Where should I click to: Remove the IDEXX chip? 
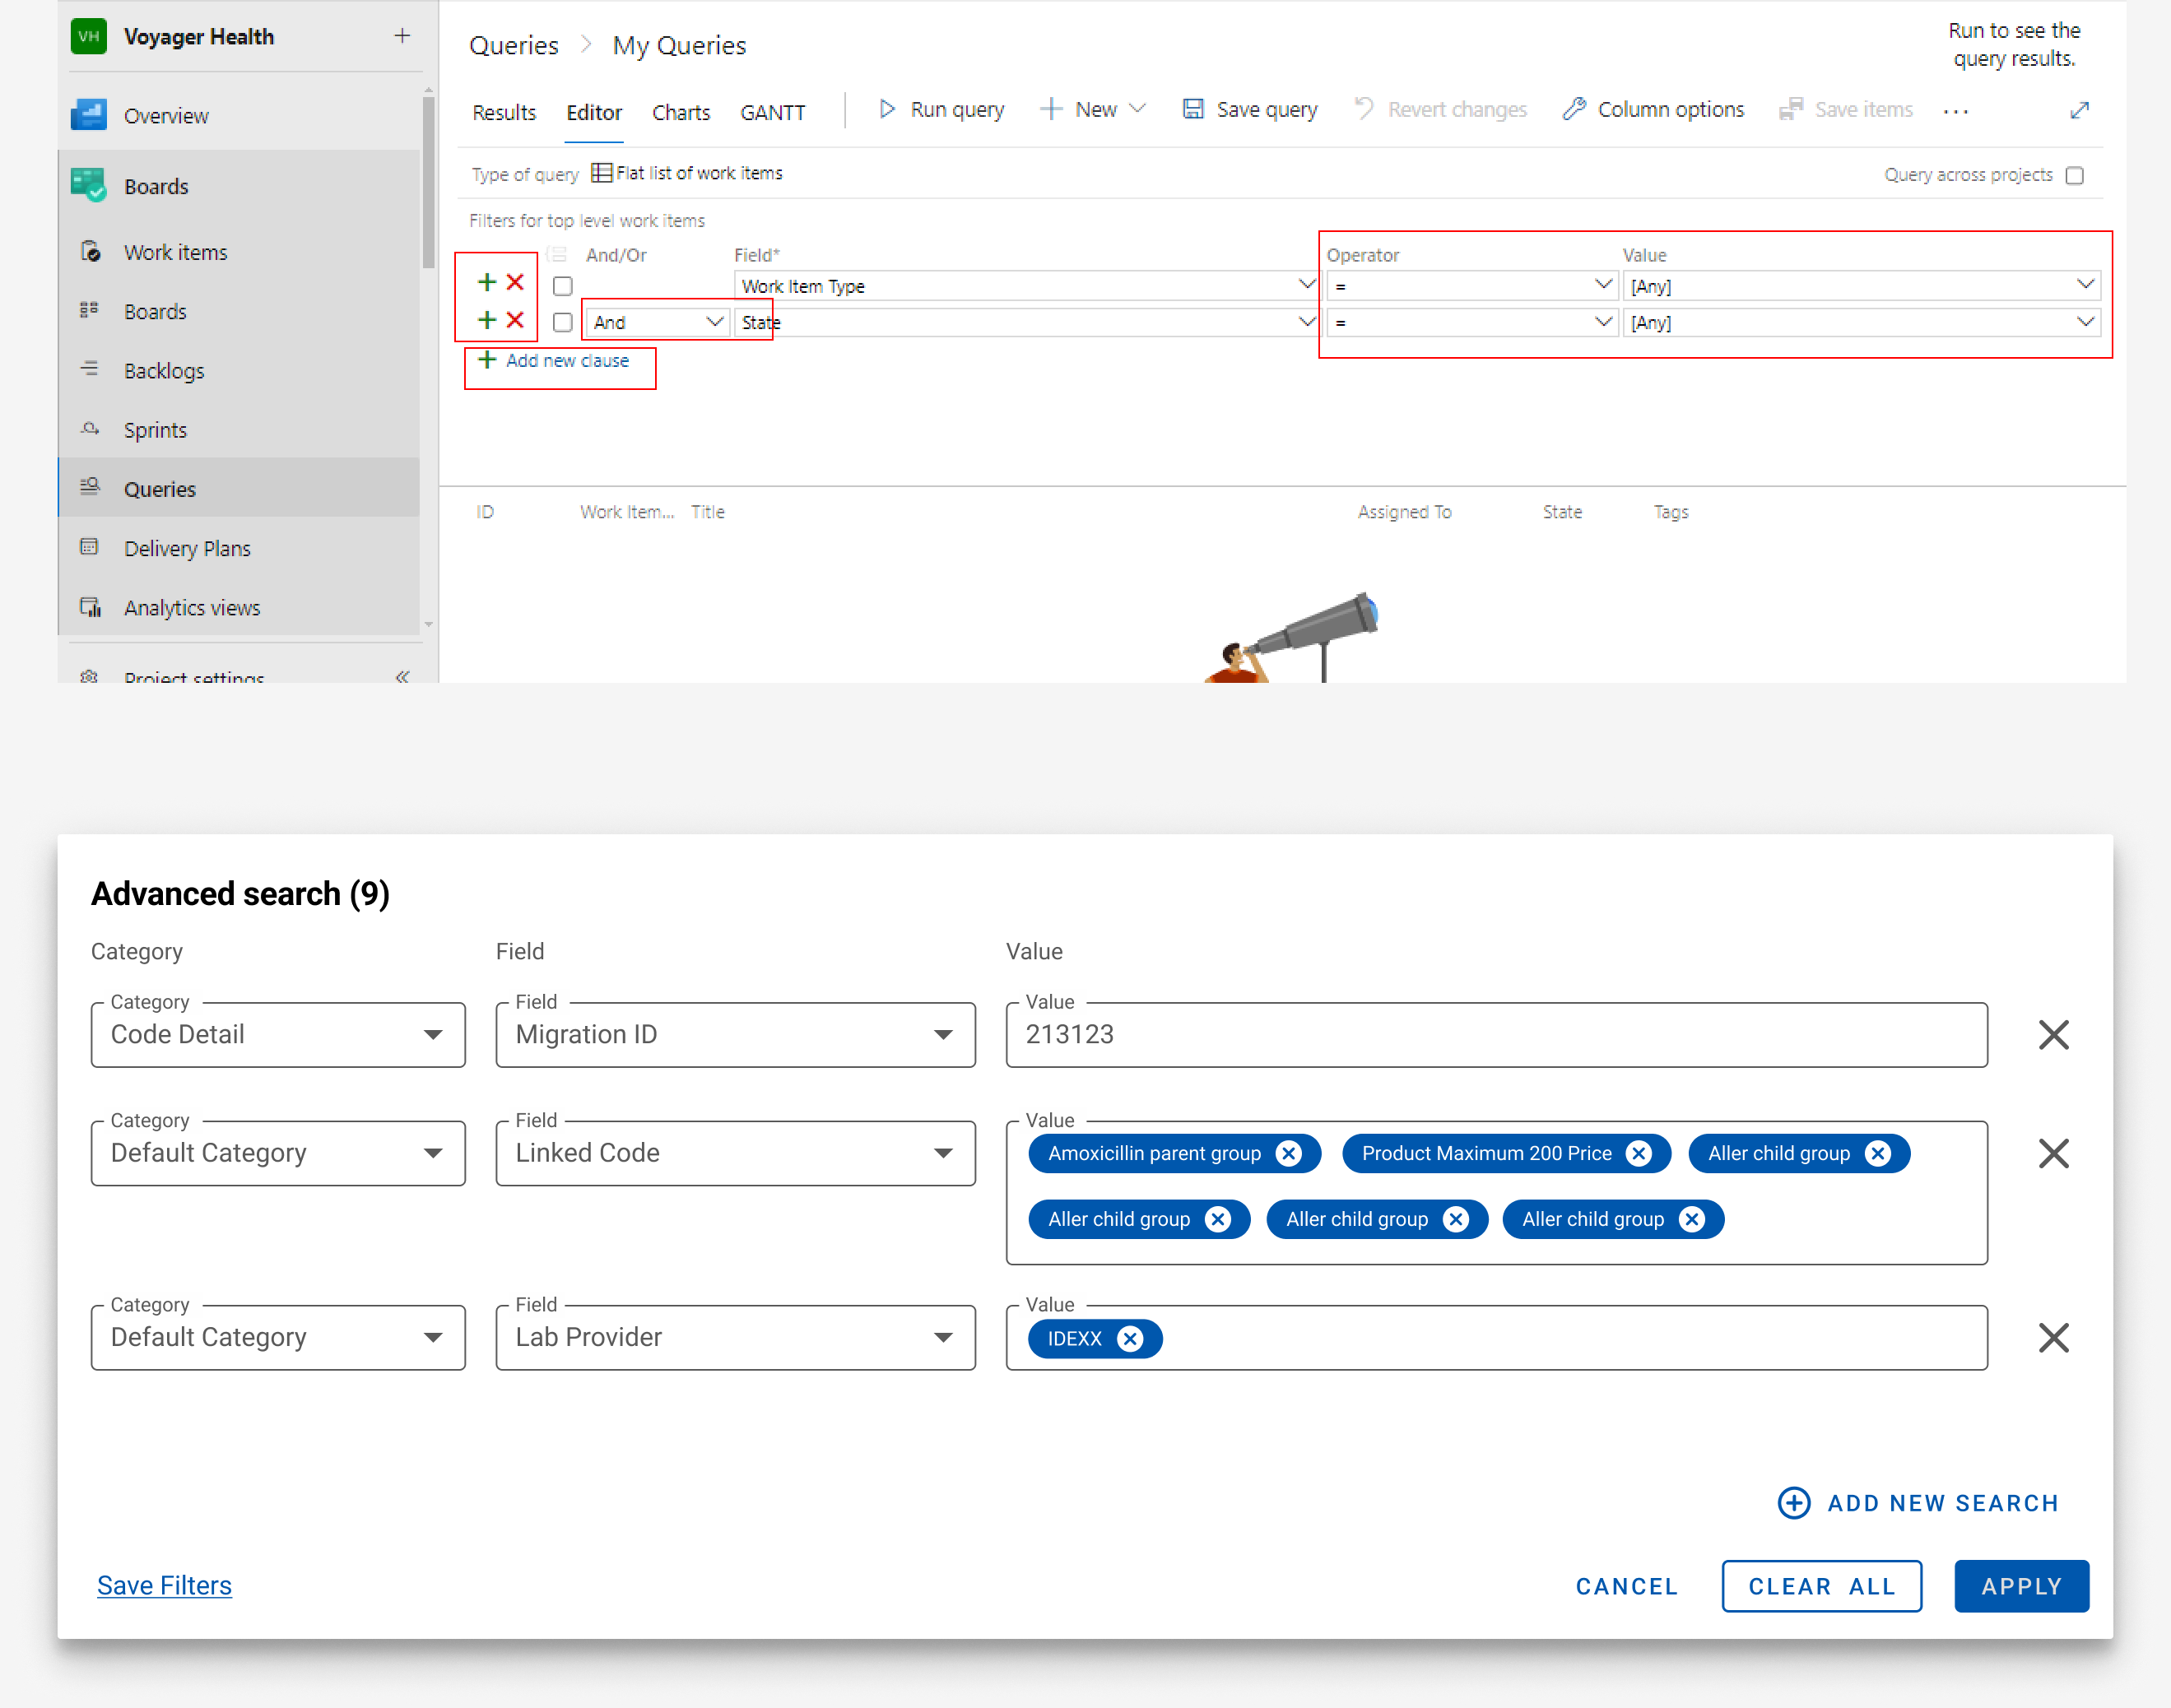(1130, 1339)
